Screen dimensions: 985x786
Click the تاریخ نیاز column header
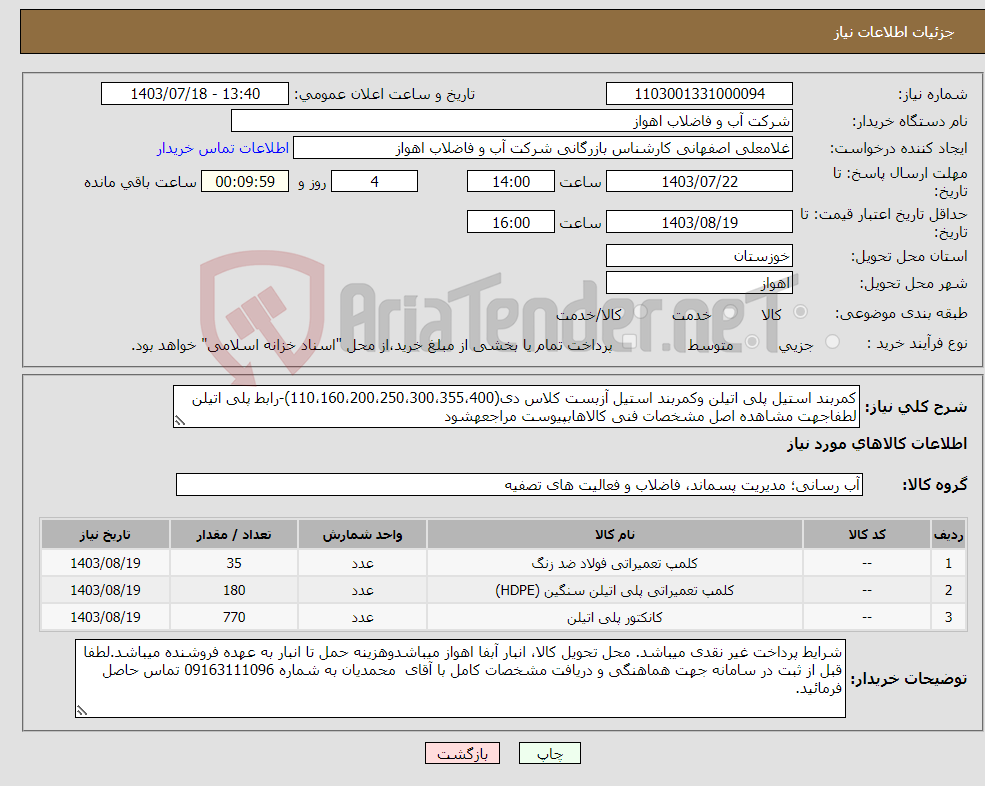(x=105, y=535)
